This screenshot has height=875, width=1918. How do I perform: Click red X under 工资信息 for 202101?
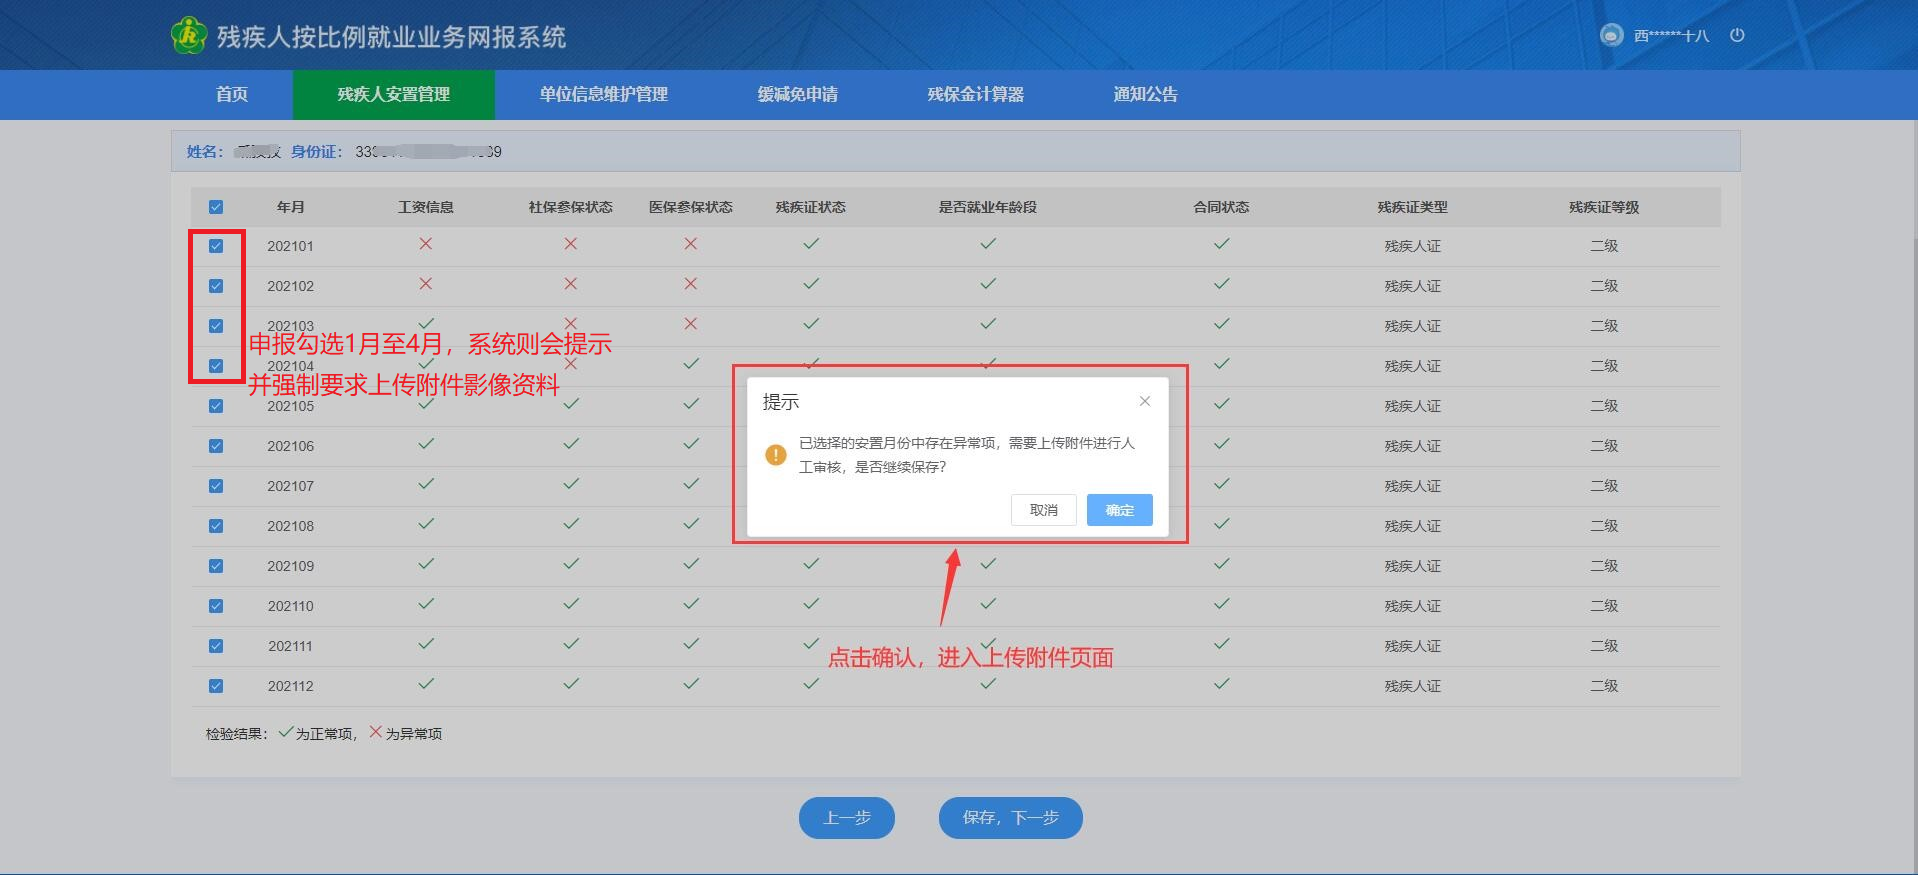[426, 244]
